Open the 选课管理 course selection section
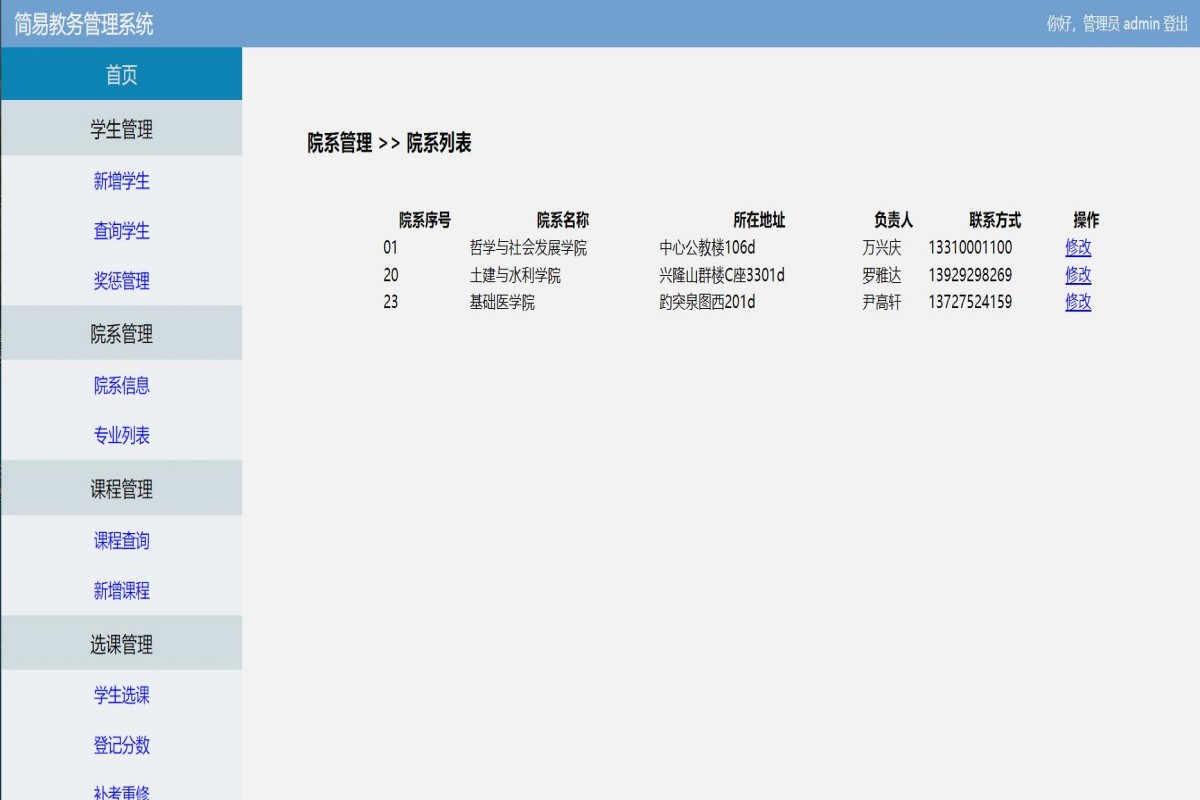Screen dimensions: 1200x800 pyautogui.click(x=122, y=643)
